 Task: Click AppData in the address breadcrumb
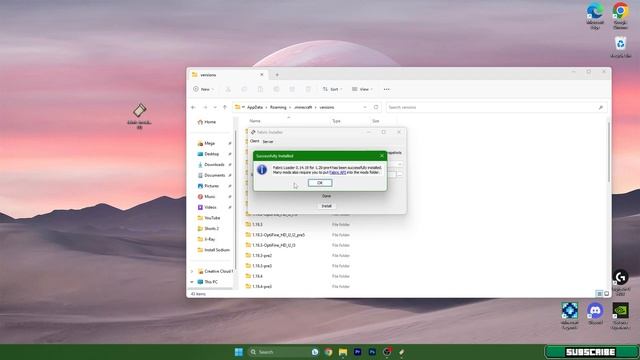click(255, 107)
